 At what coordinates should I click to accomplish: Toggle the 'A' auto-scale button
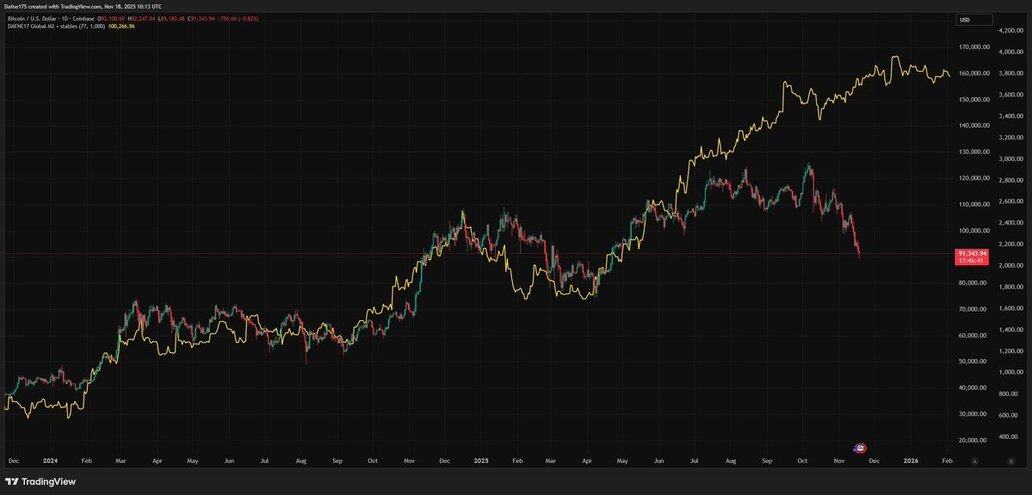point(976,460)
